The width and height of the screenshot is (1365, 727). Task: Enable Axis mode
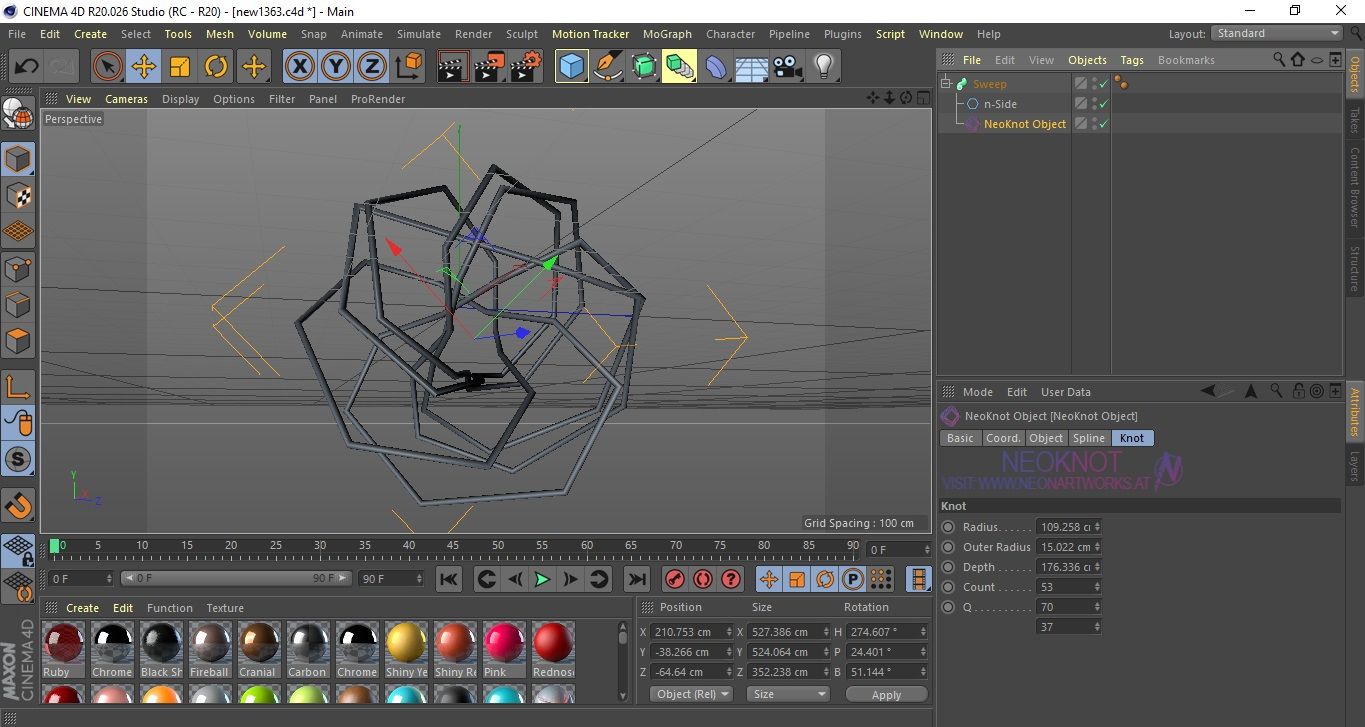tap(18, 388)
